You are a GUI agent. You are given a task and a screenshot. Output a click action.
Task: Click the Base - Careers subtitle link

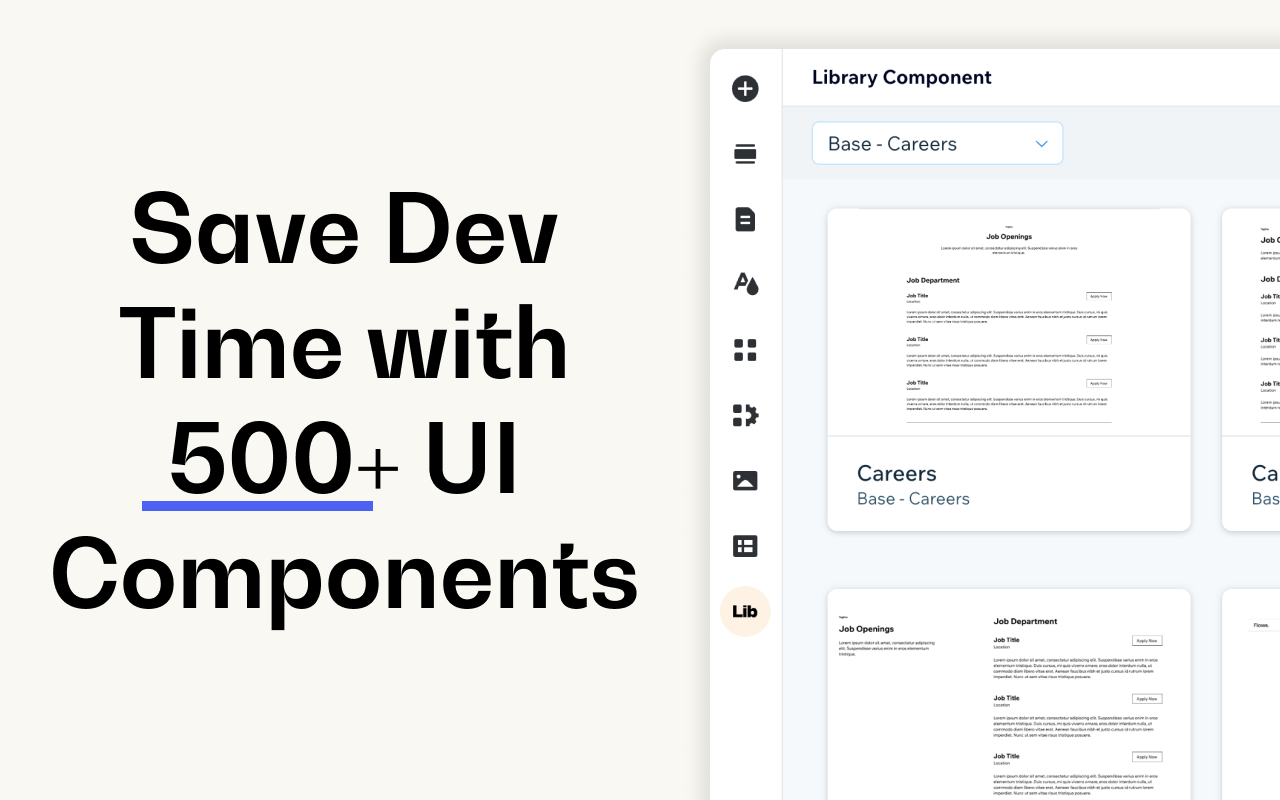point(913,498)
